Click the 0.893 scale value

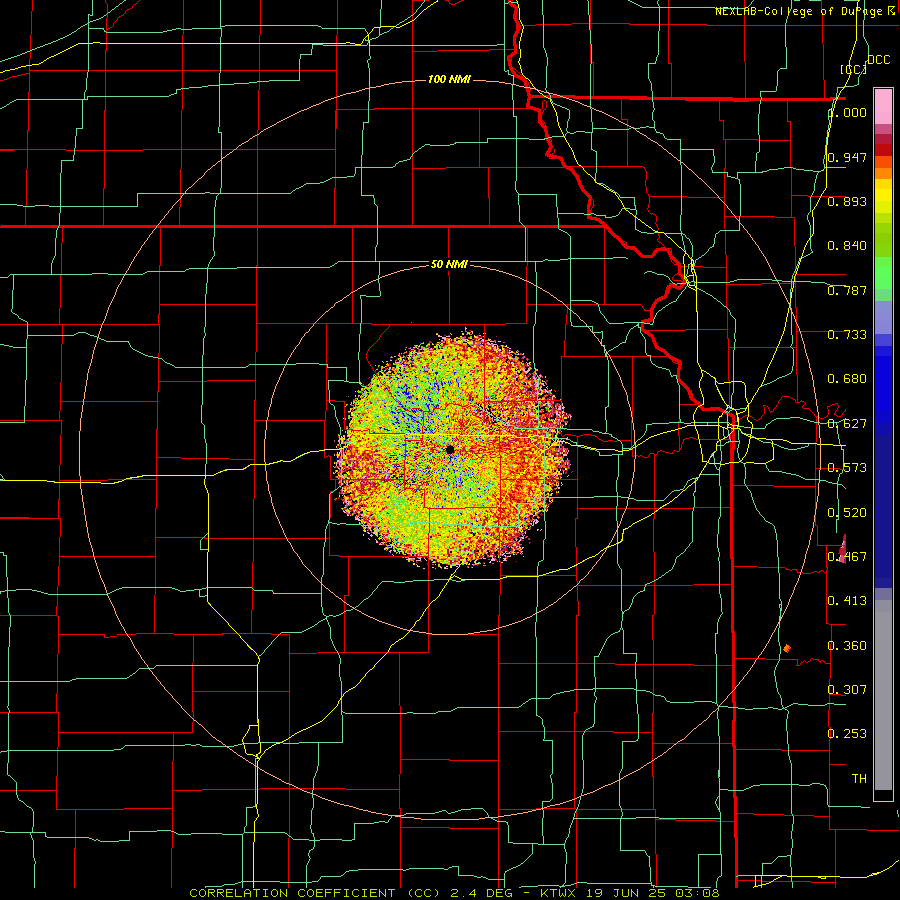point(847,201)
